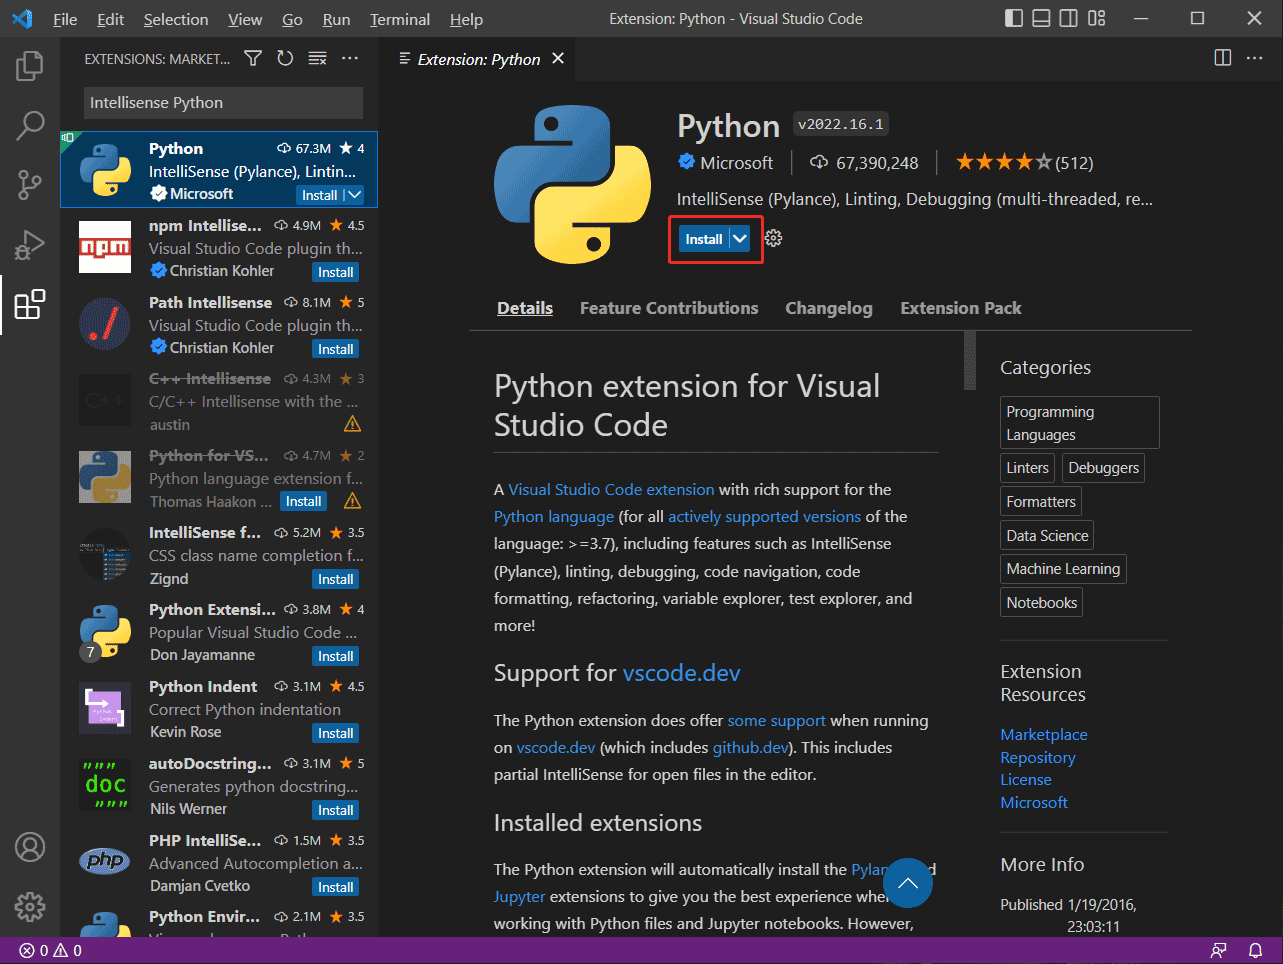Toggle the secondary sidebar visibility
The height and width of the screenshot is (964, 1283).
coord(1067,18)
